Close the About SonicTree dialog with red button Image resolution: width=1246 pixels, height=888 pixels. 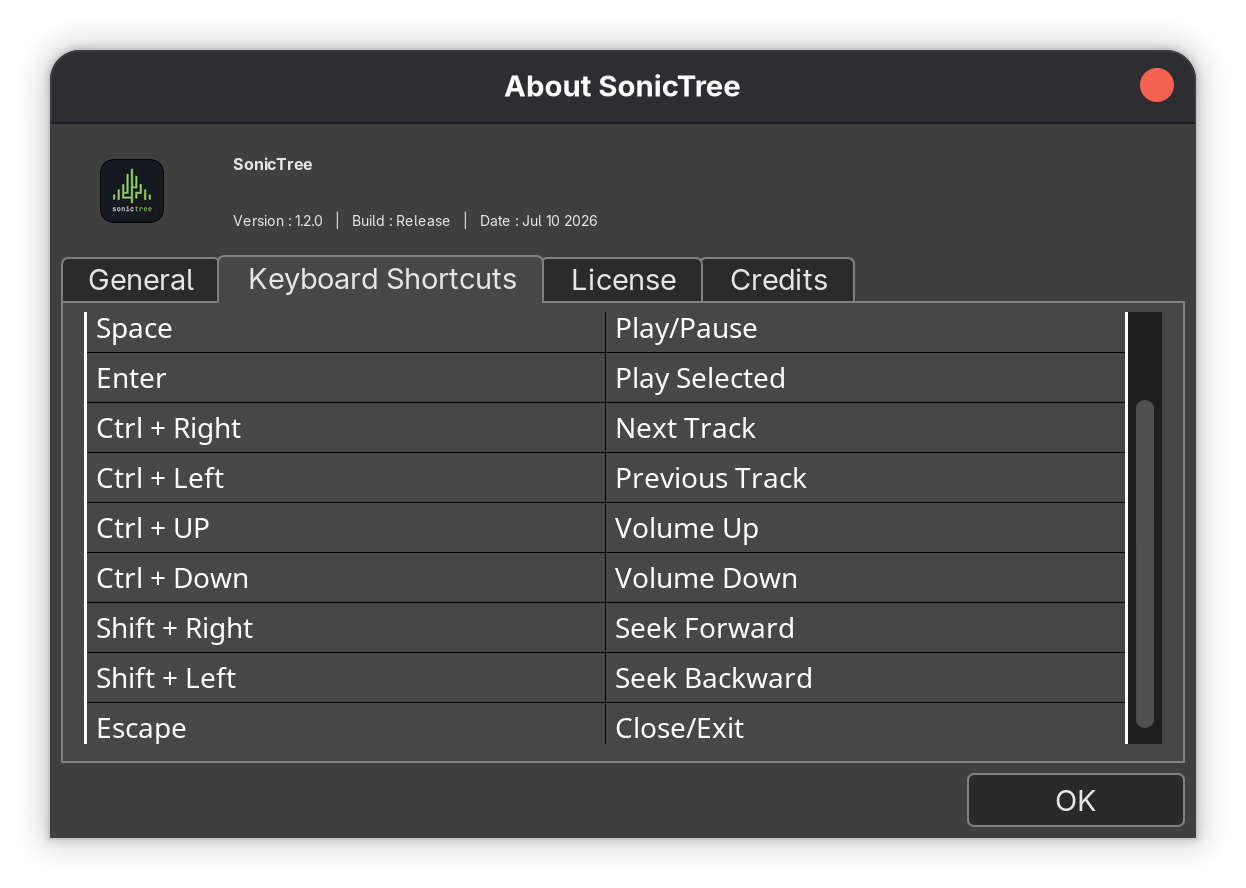[x=1157, y=85]
